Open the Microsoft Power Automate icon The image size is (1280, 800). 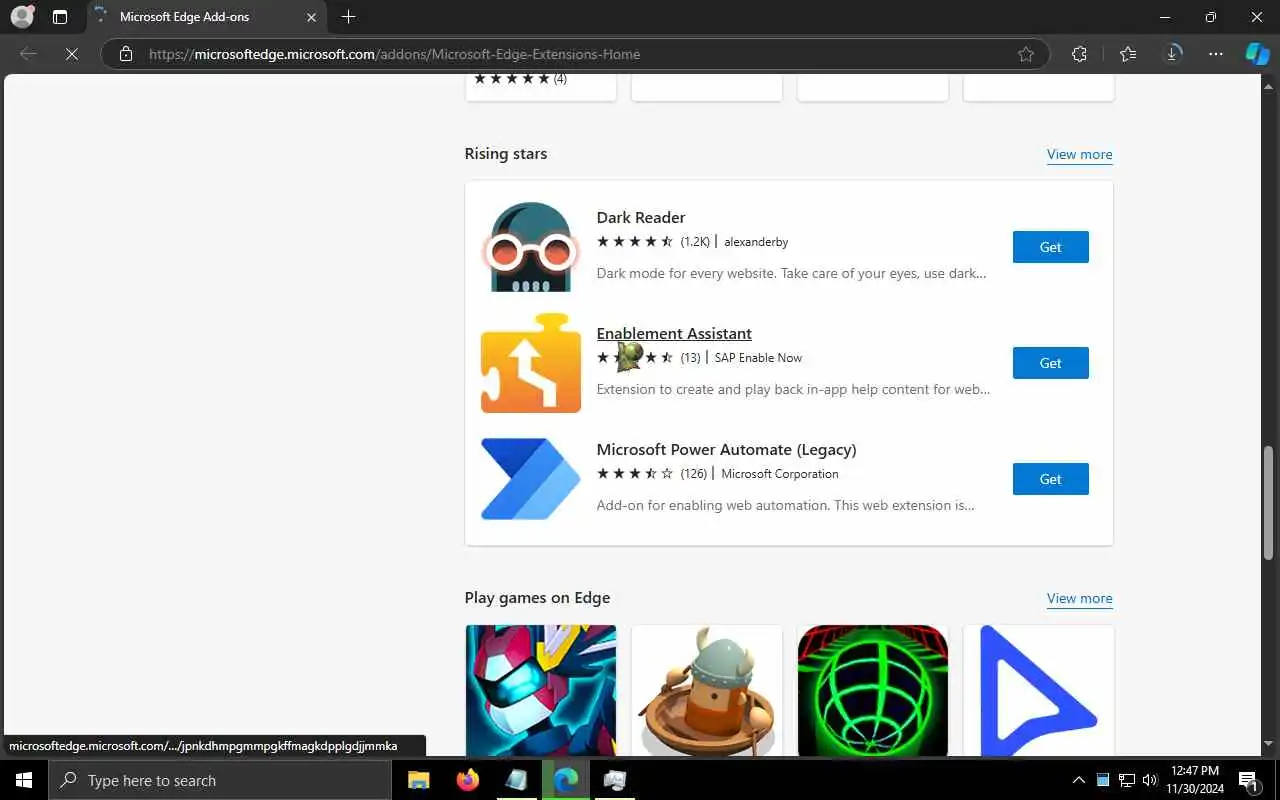531,479
